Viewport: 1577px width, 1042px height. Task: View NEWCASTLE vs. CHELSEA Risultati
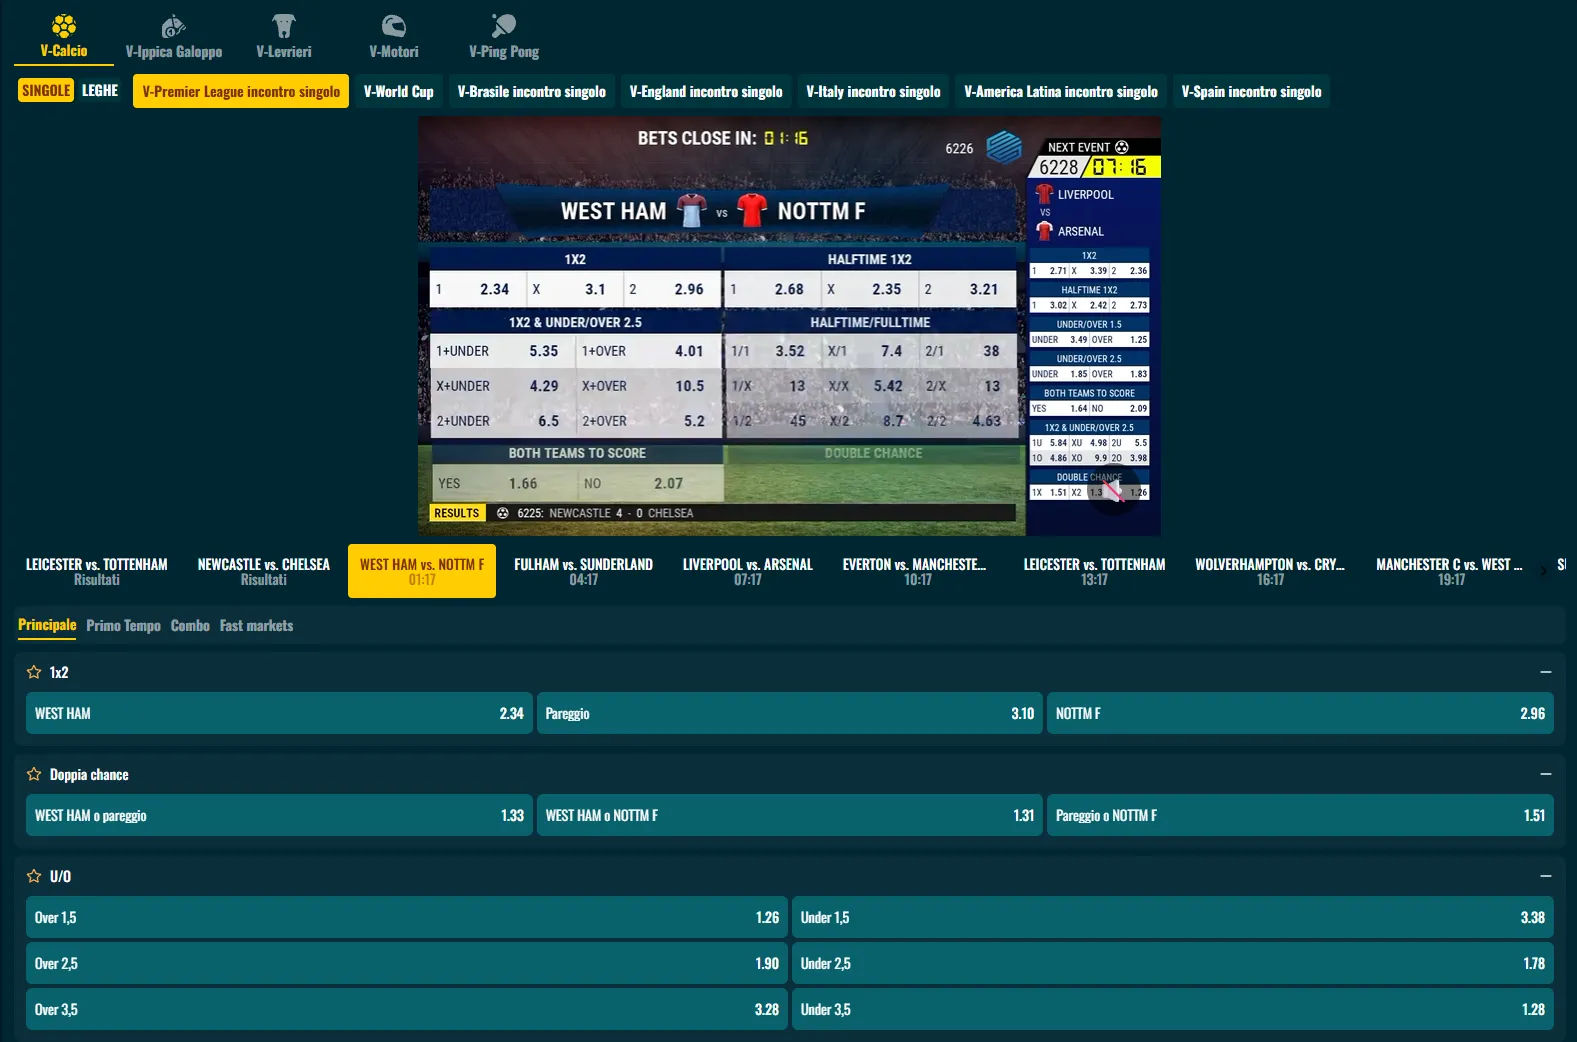pos(264,571)
